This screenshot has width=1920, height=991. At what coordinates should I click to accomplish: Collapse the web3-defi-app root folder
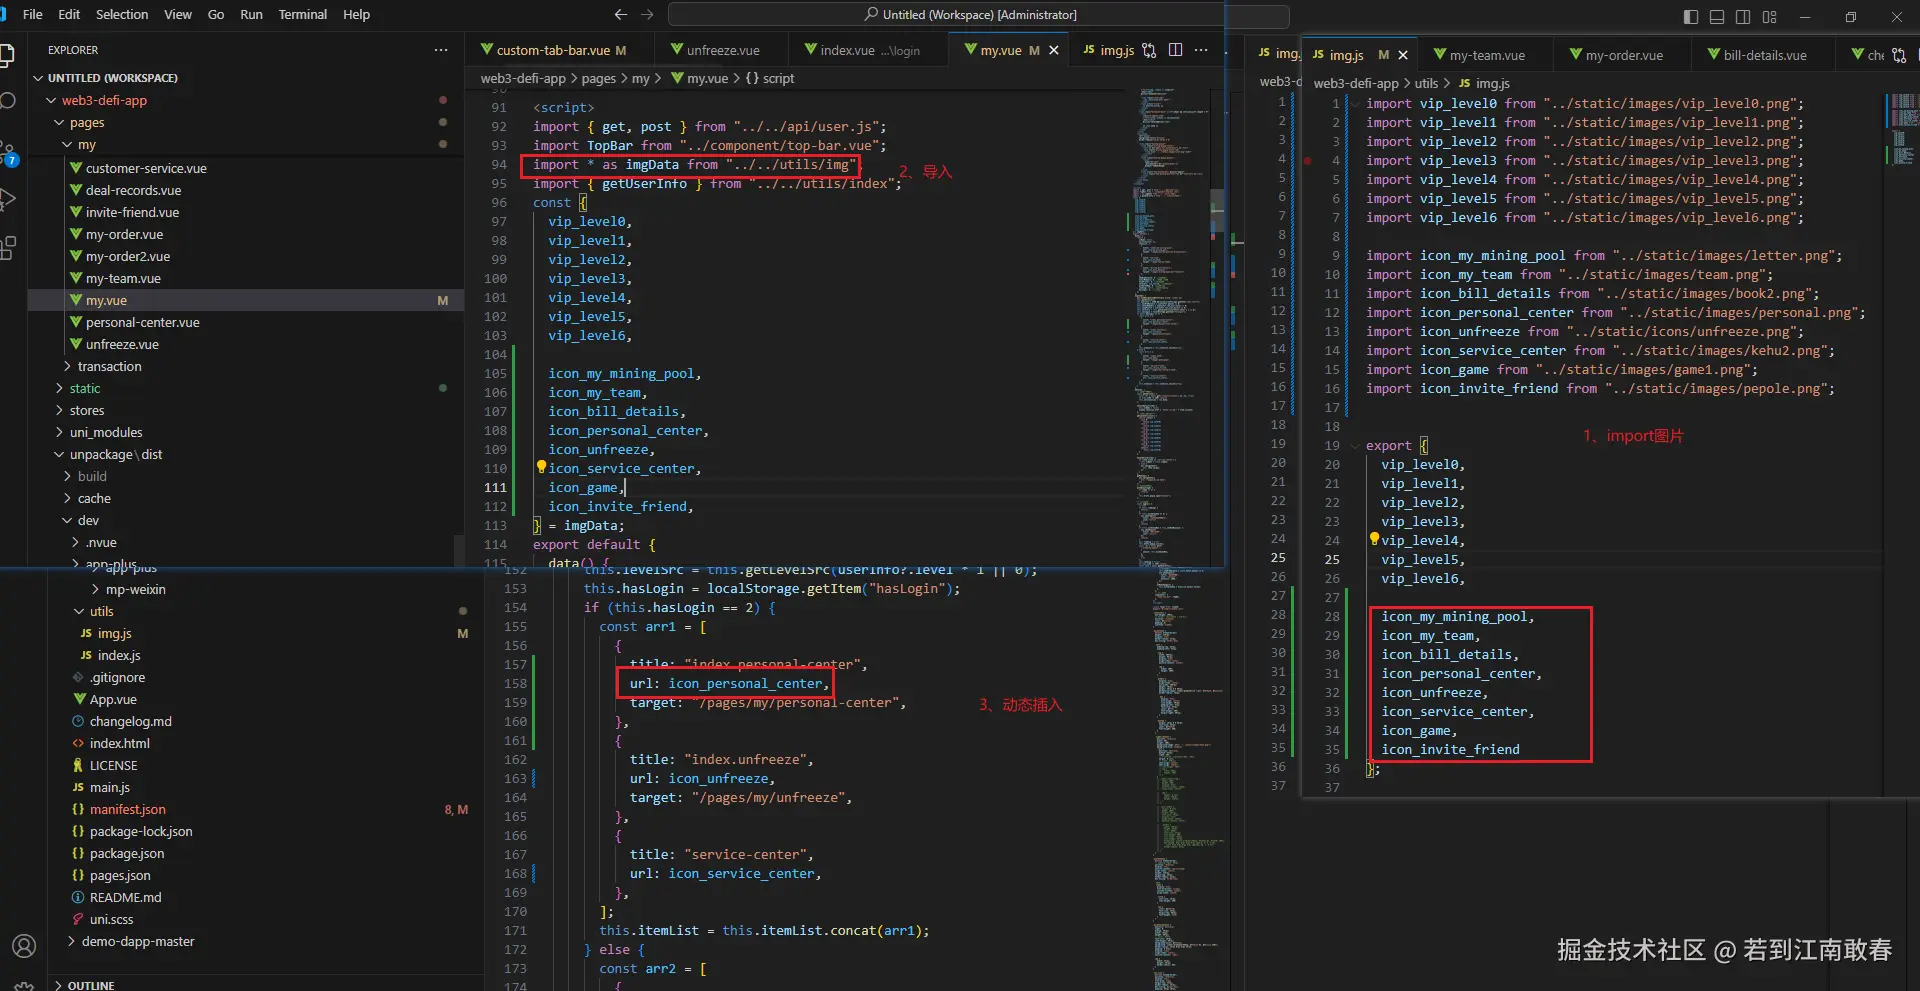(51, 100)
